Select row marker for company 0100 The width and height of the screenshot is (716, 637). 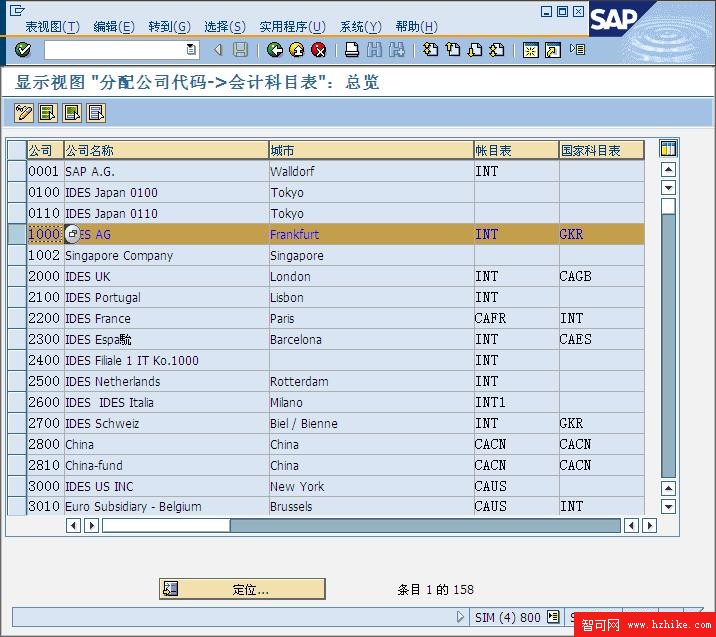pyautogui.click(x=17, y=192)
